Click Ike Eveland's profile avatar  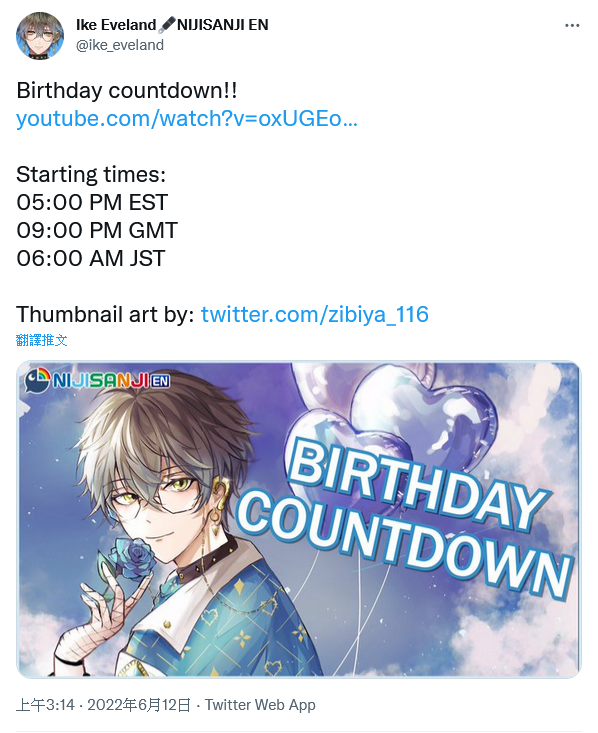pyautogui.click(x=40, y=36)
